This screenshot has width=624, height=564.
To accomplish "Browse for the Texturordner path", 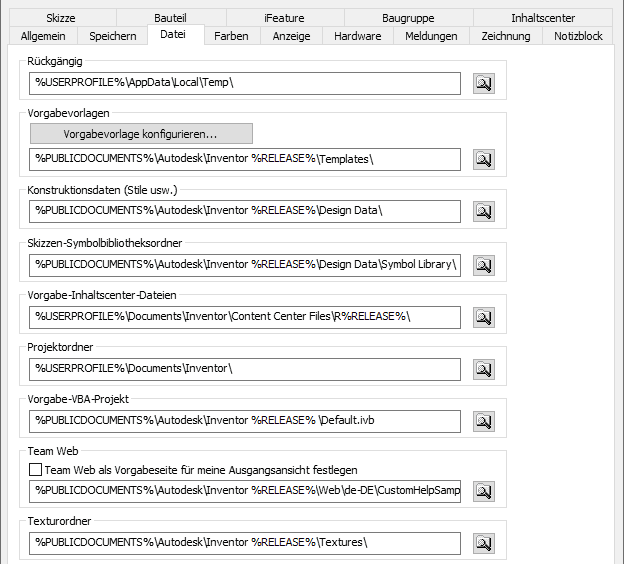I will click(484, 543).
